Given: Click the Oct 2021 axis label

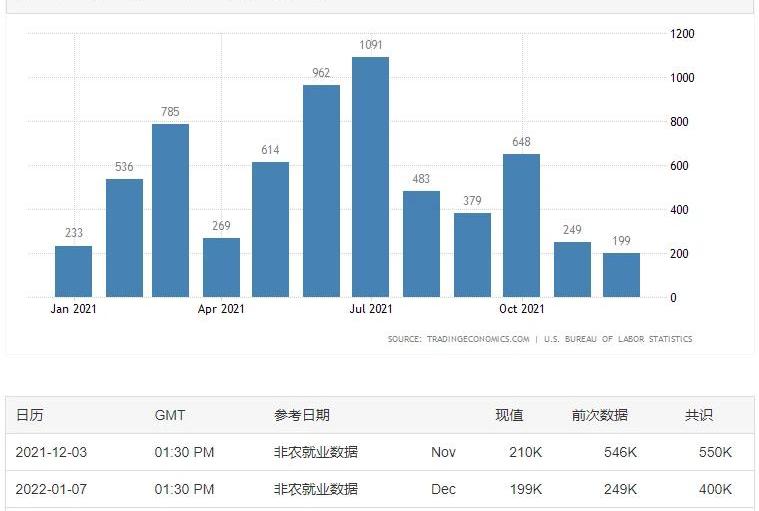Looking at the screenshot, I should 521,309.
